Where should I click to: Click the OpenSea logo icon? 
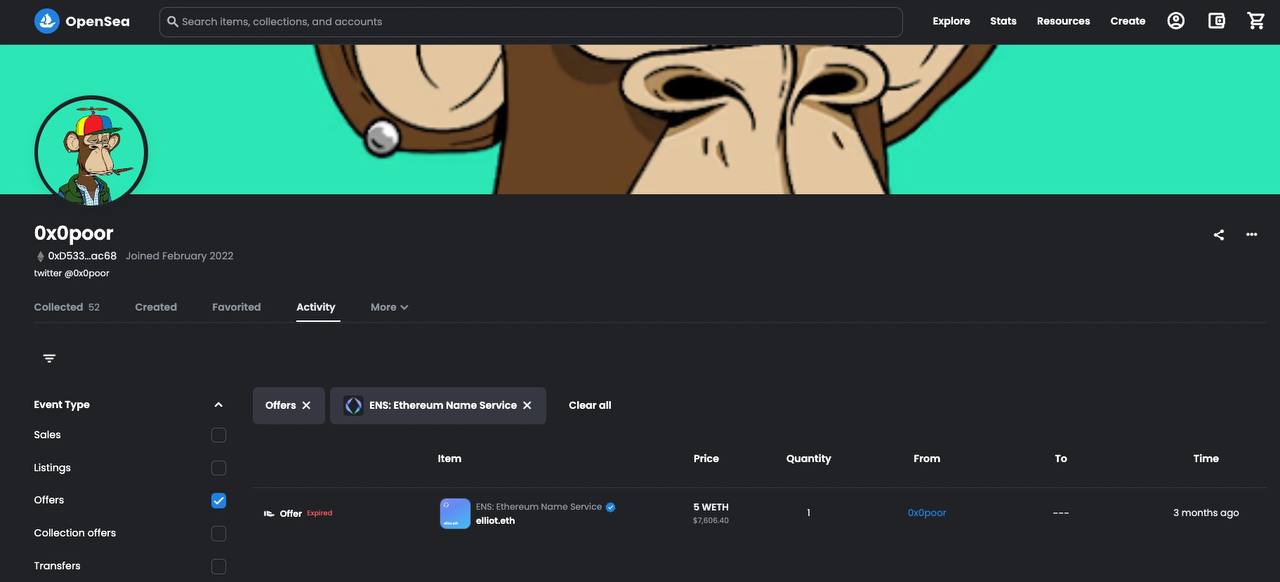pos(47,21)
